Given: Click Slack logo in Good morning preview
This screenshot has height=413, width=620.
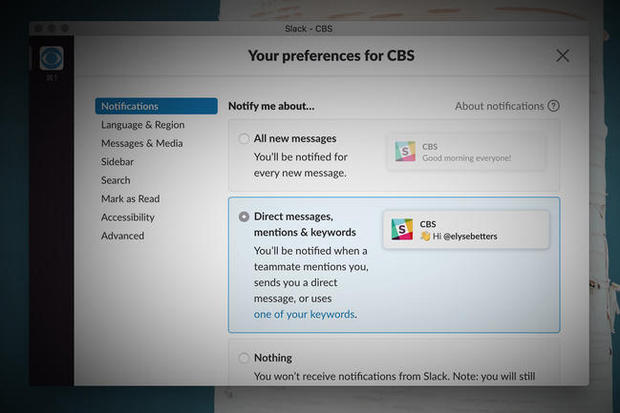Looking at the screenshot, I should point(405,152).
